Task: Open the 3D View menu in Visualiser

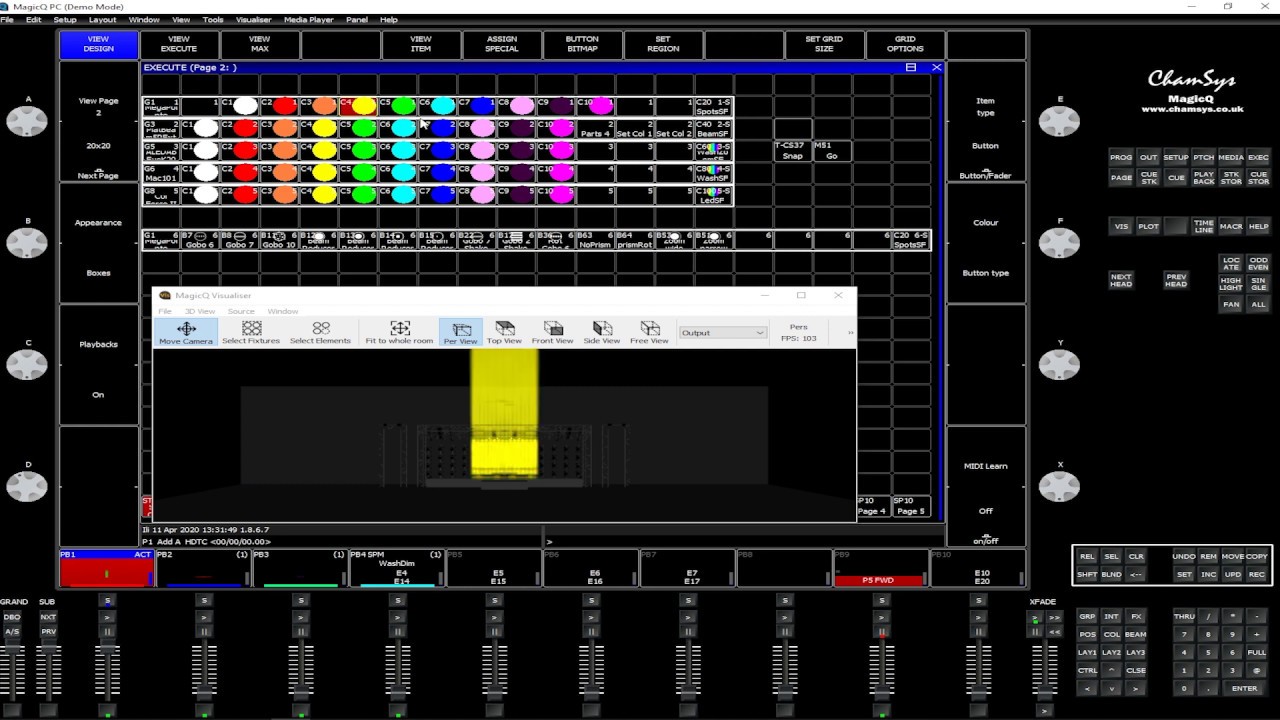Action: [x=200, y=311]
